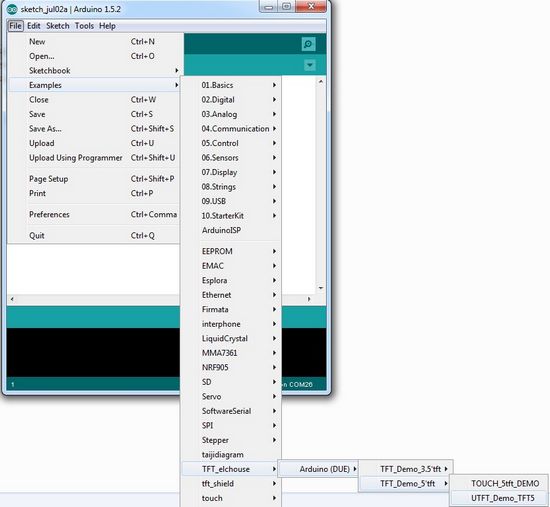Screen dimensions: 550x507
Task: Expand the TFT_Demo_3.5'tft submenu
Action: click(406, 469)
